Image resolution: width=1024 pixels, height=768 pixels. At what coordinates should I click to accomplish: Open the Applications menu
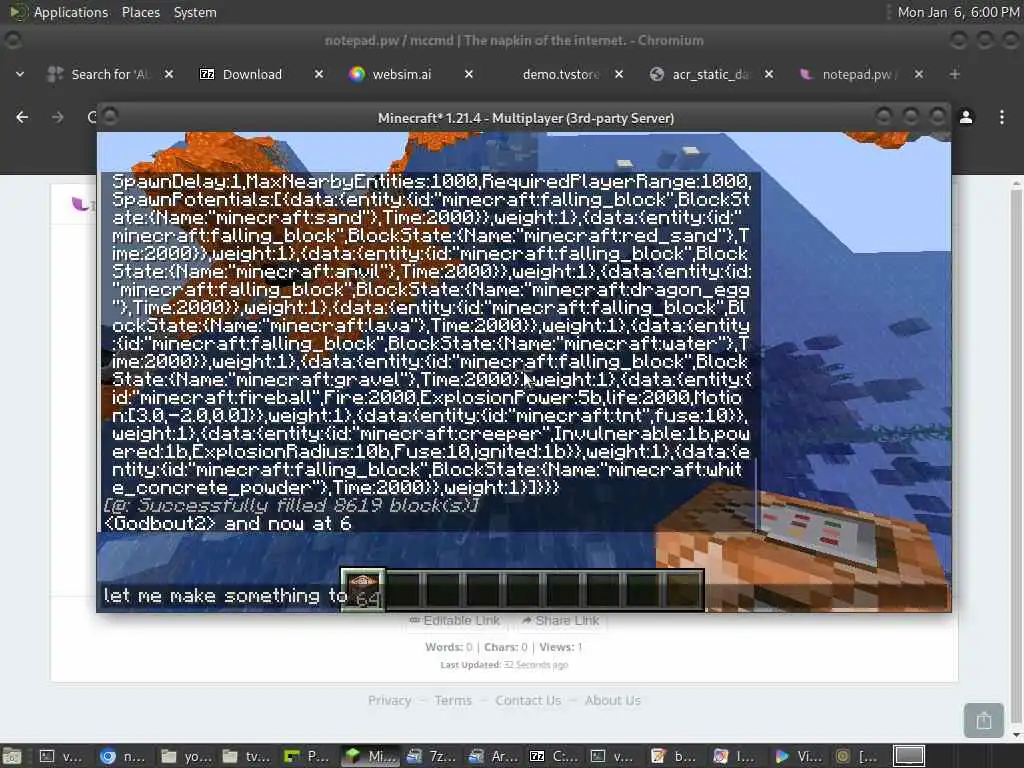(x=70, y=12)
